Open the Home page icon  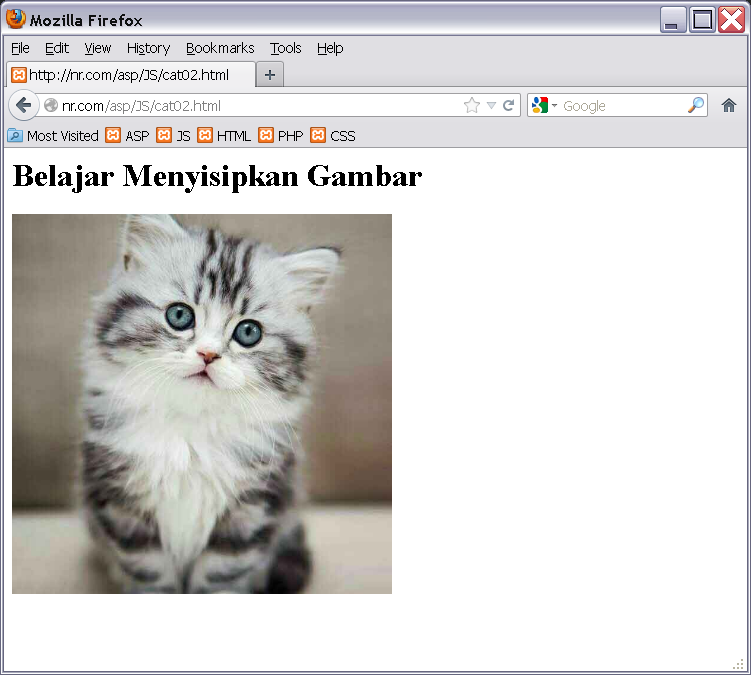tap(728, 105)
